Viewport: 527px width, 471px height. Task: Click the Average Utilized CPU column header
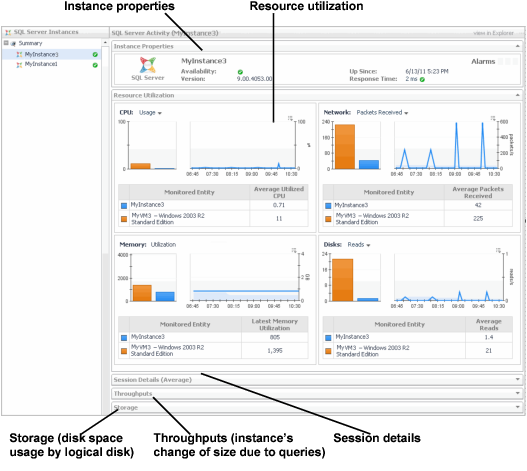tap(279, 192)
